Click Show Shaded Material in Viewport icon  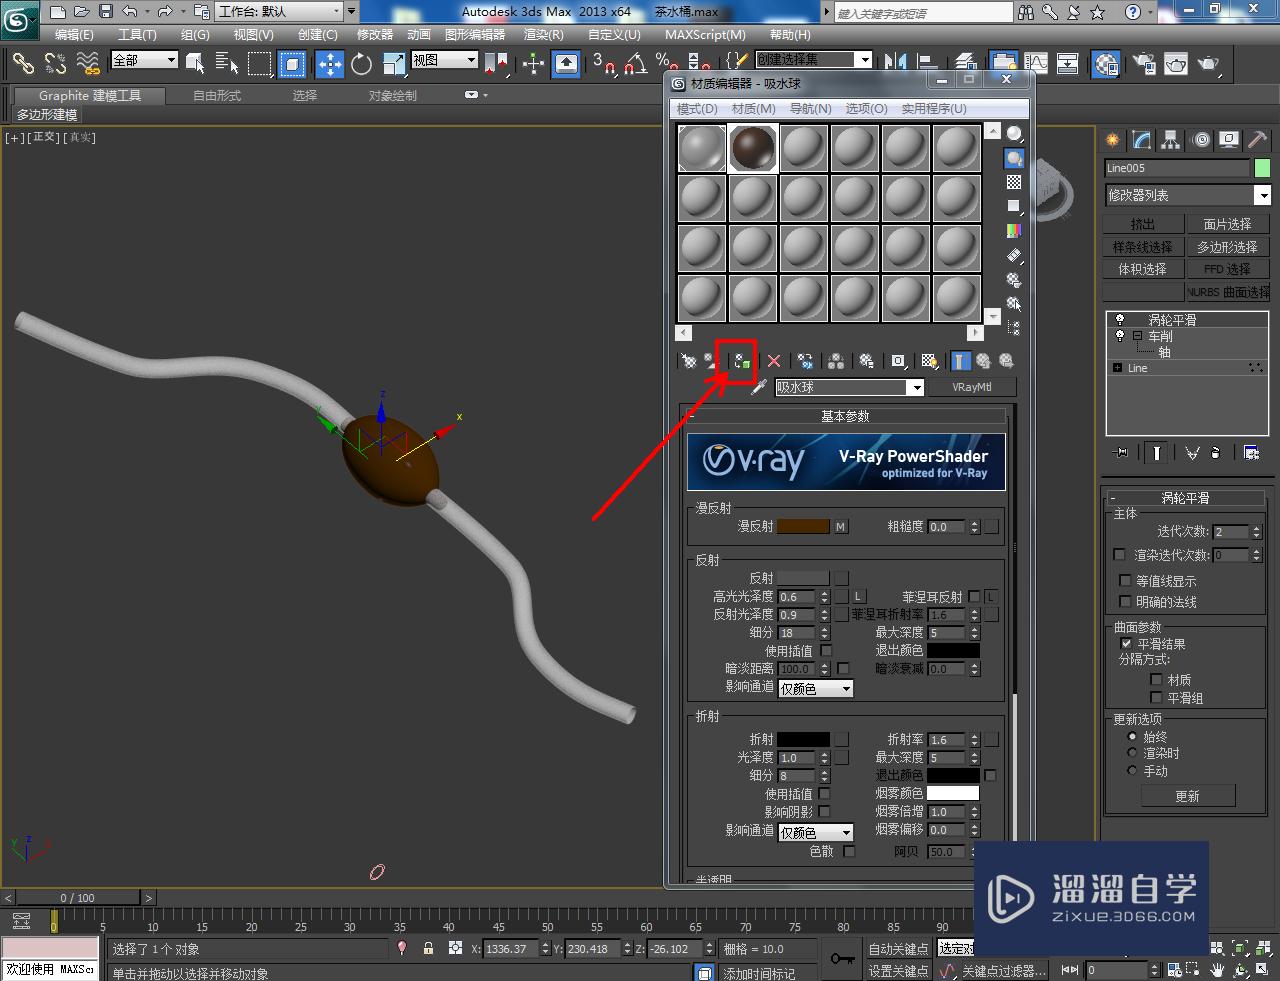pos(929,361)
